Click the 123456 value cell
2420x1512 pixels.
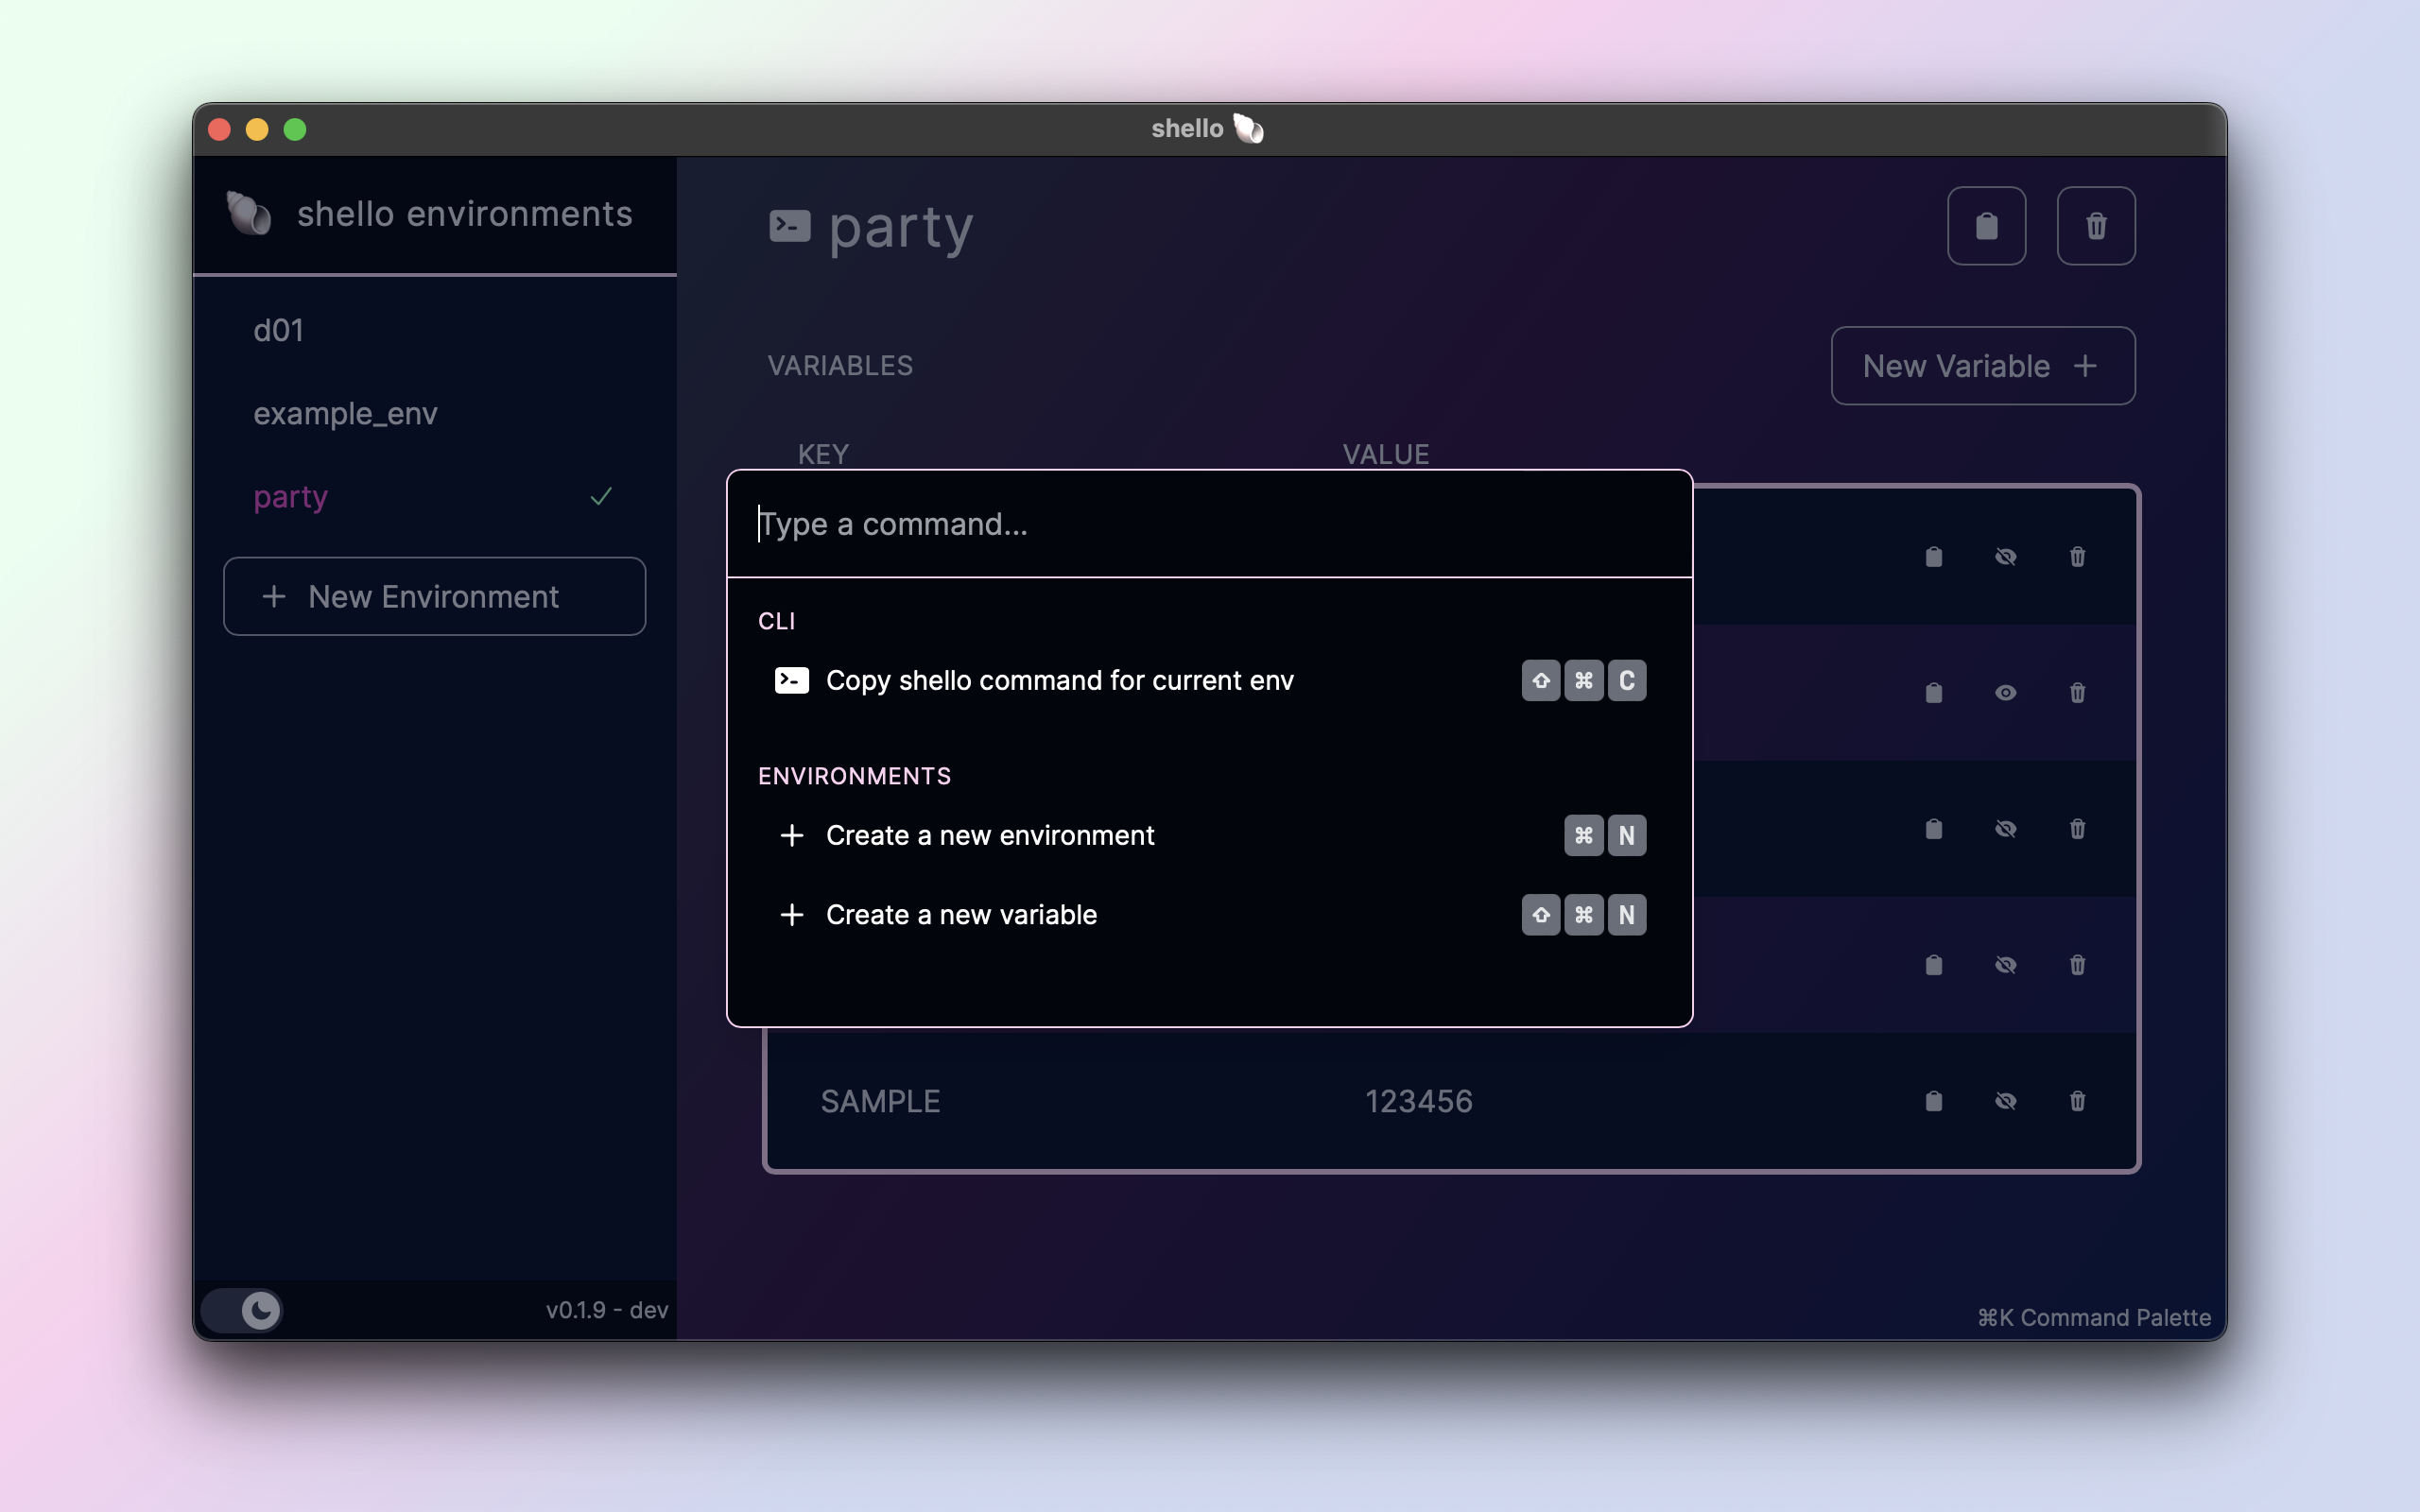click(1419, 1101)
